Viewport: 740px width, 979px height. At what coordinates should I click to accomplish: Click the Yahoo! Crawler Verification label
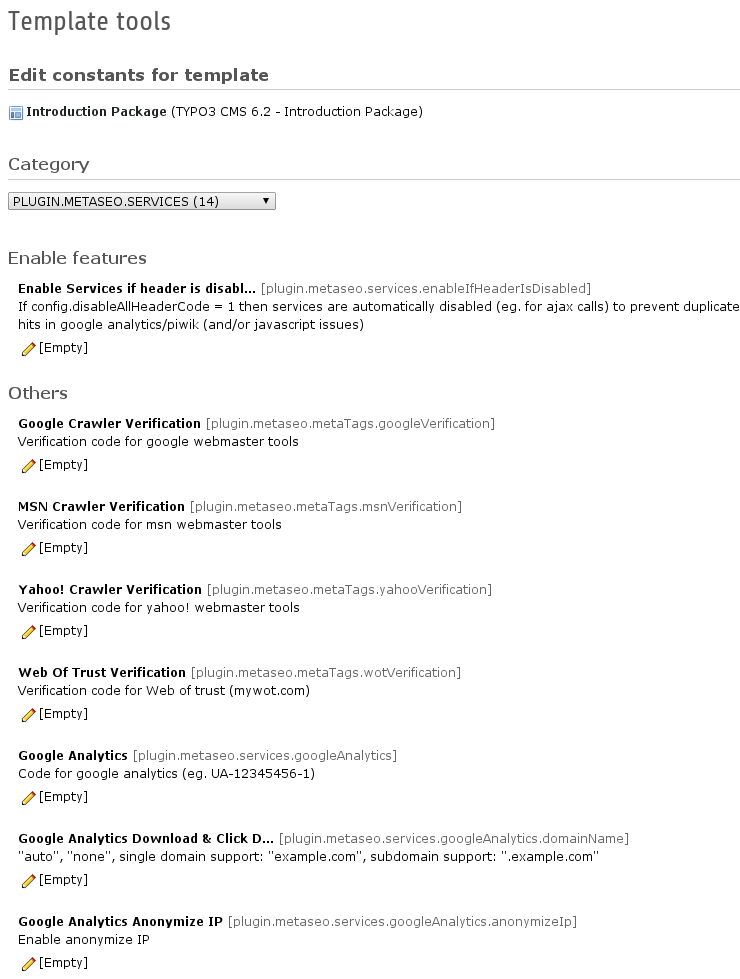pyautogui.click(x=110, y=590)
